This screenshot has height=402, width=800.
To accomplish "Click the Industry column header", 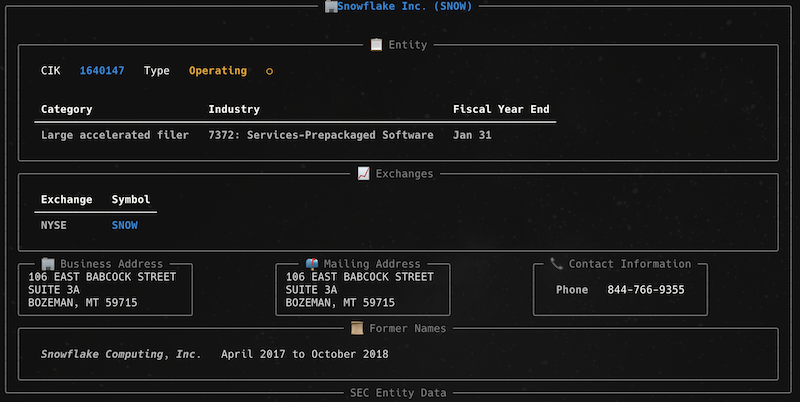I will [x=234, y=109].
